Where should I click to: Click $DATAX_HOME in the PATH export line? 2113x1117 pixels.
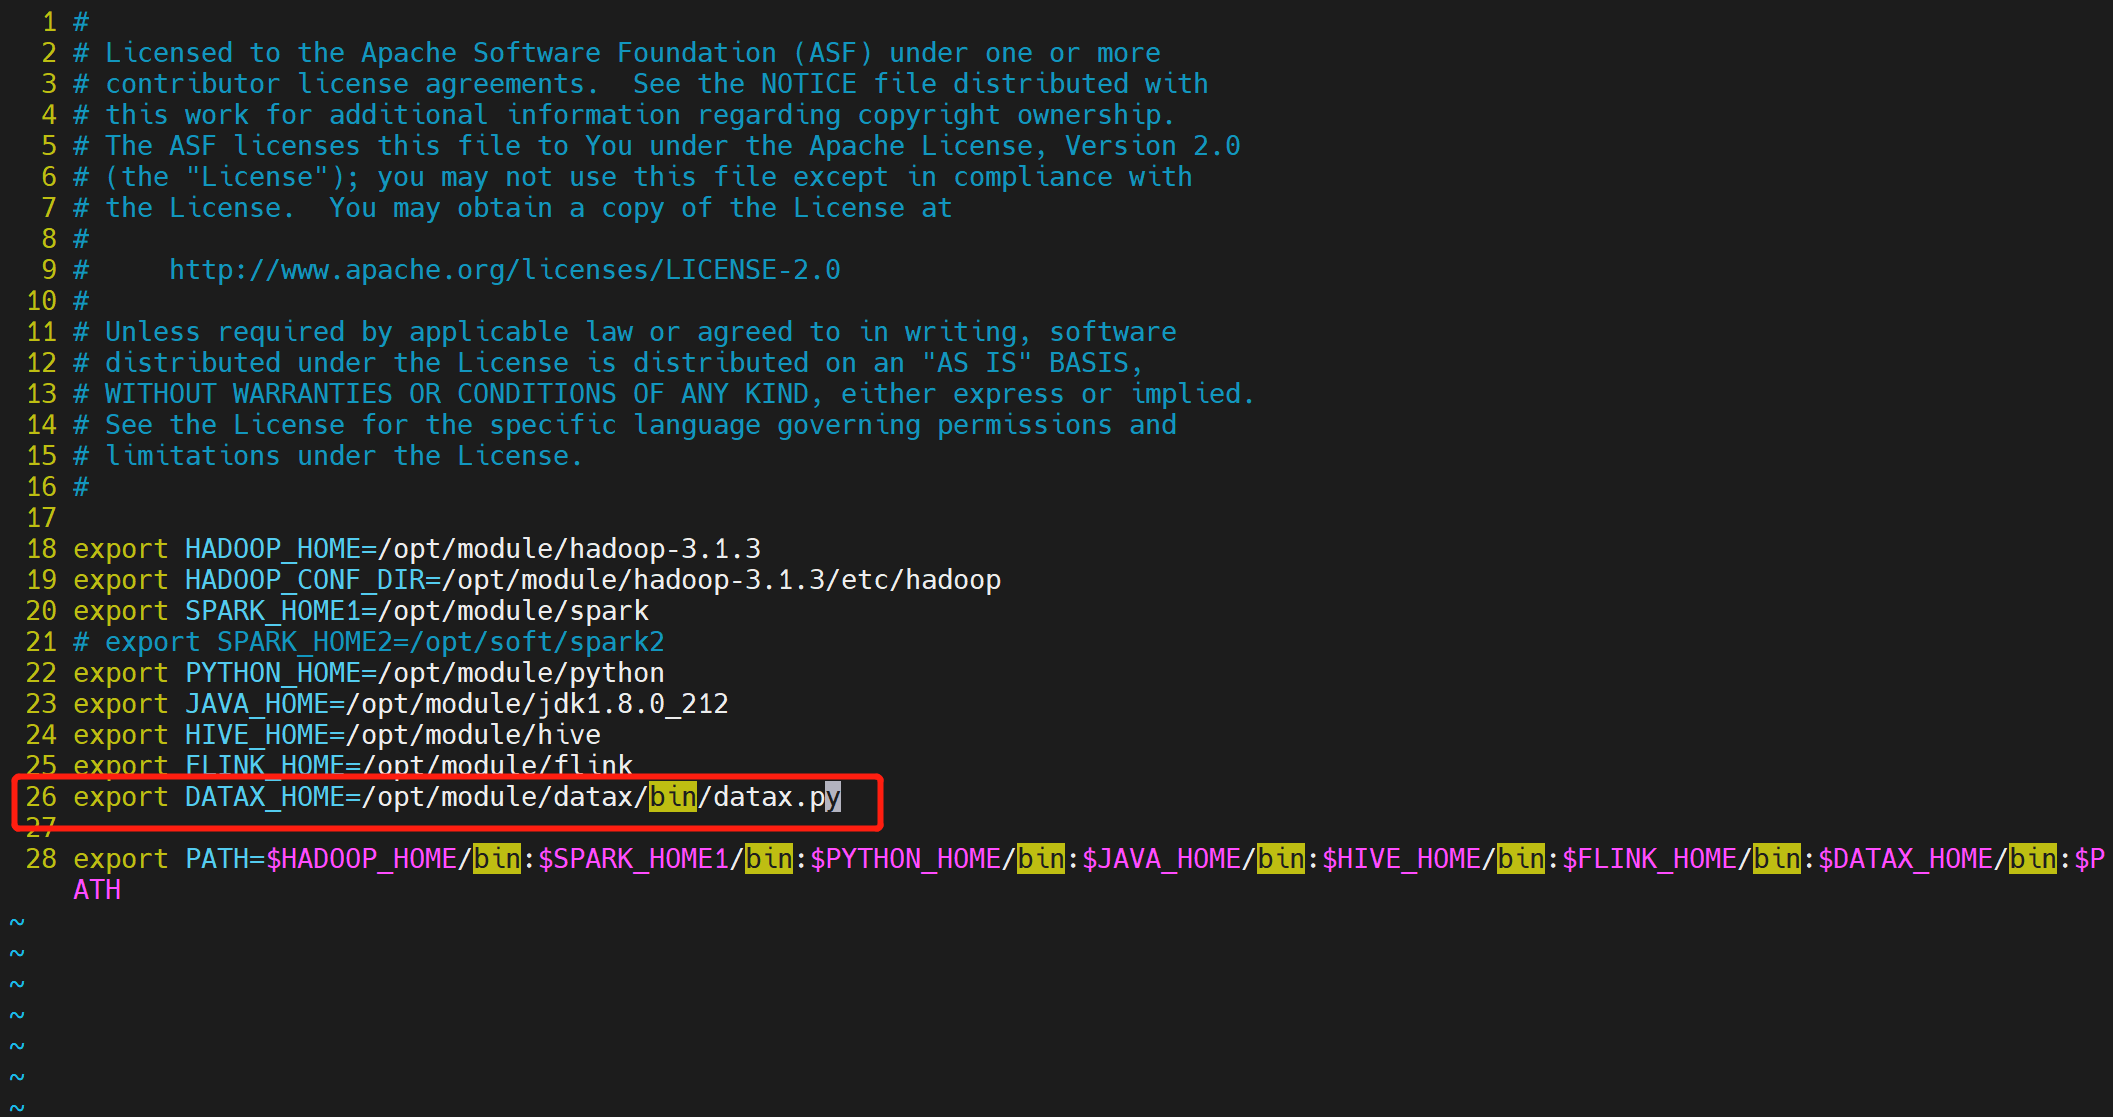pyautogui.click(x=1904, y=859)
